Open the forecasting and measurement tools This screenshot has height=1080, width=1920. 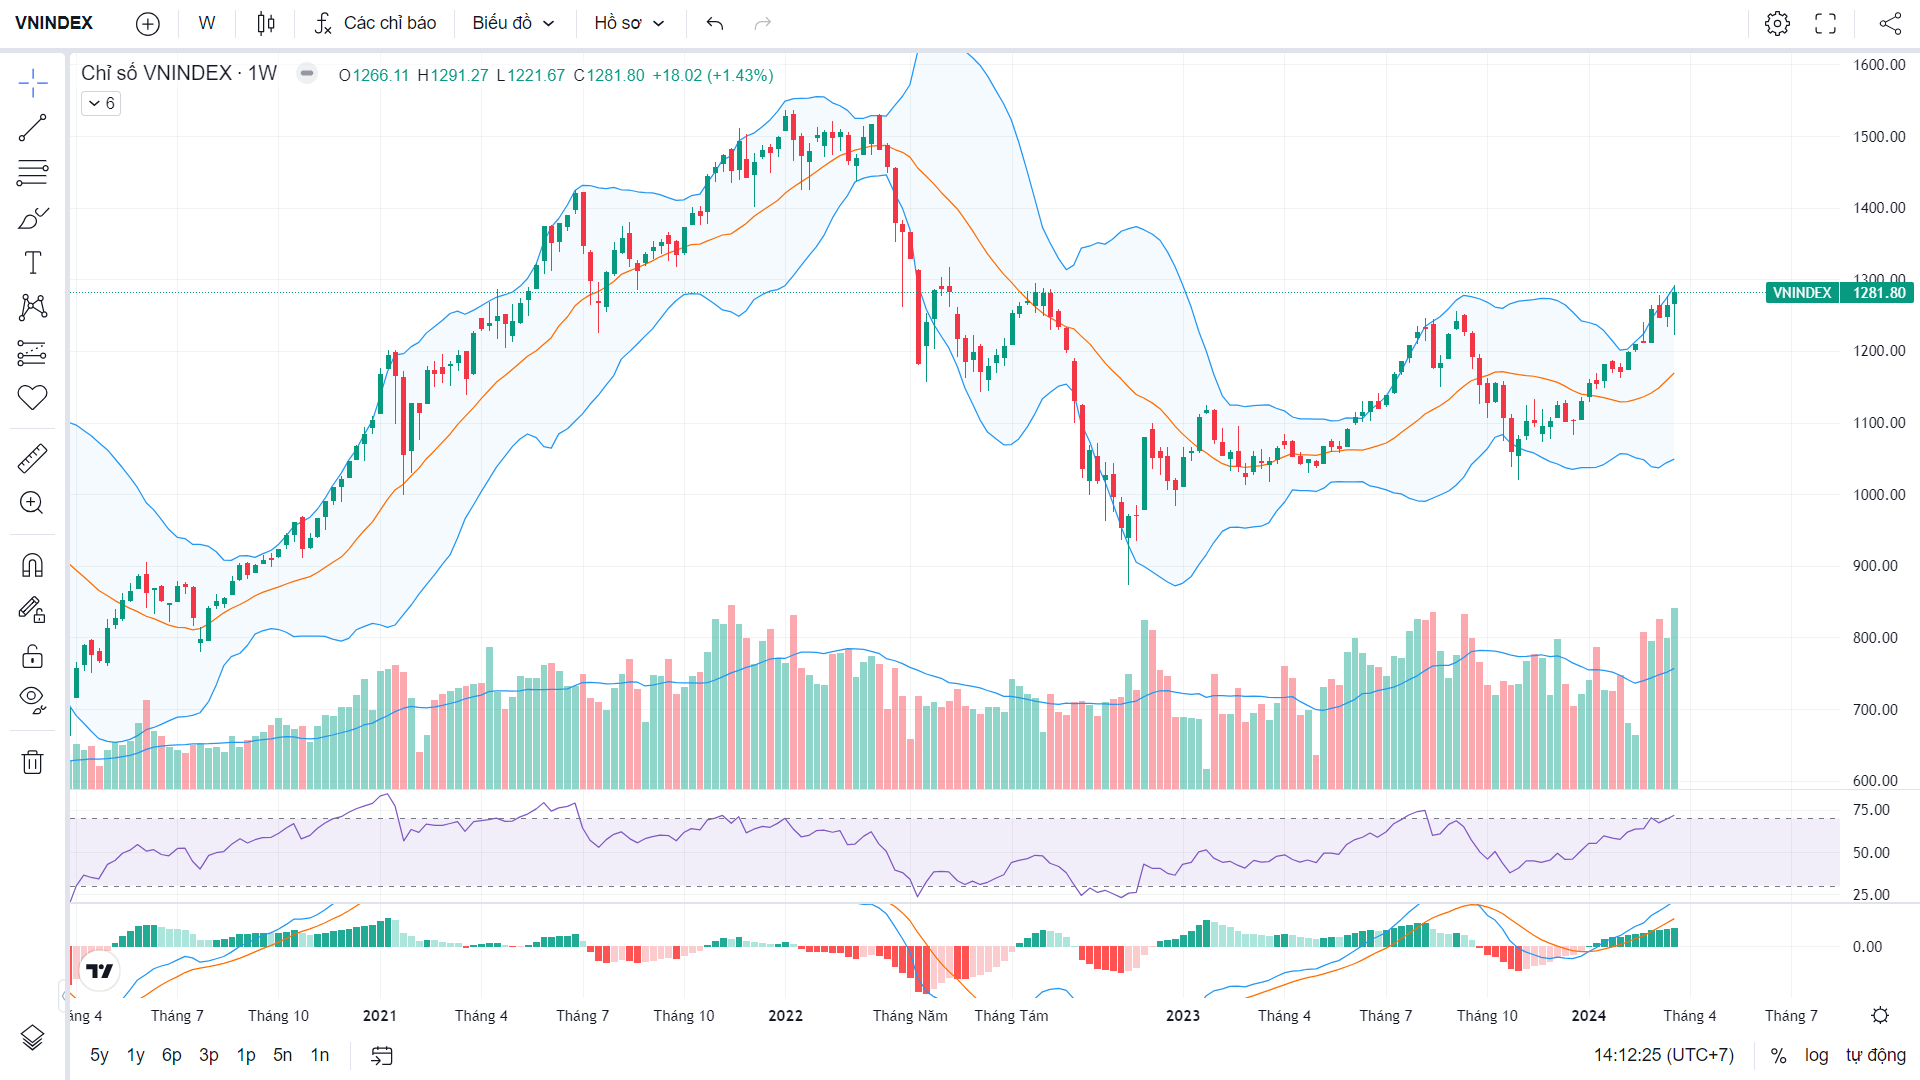point(33,352)
